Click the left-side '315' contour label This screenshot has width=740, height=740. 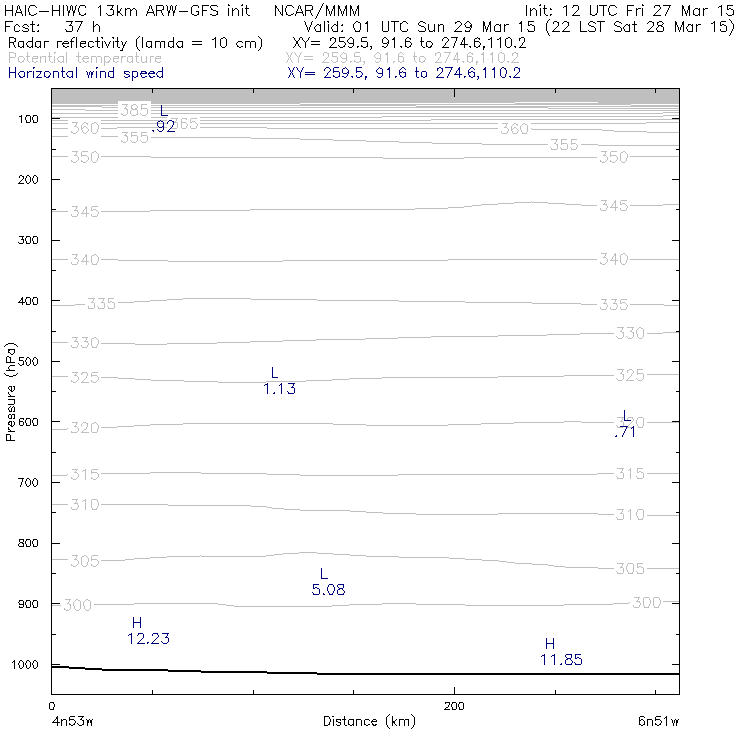coord(84,474)
